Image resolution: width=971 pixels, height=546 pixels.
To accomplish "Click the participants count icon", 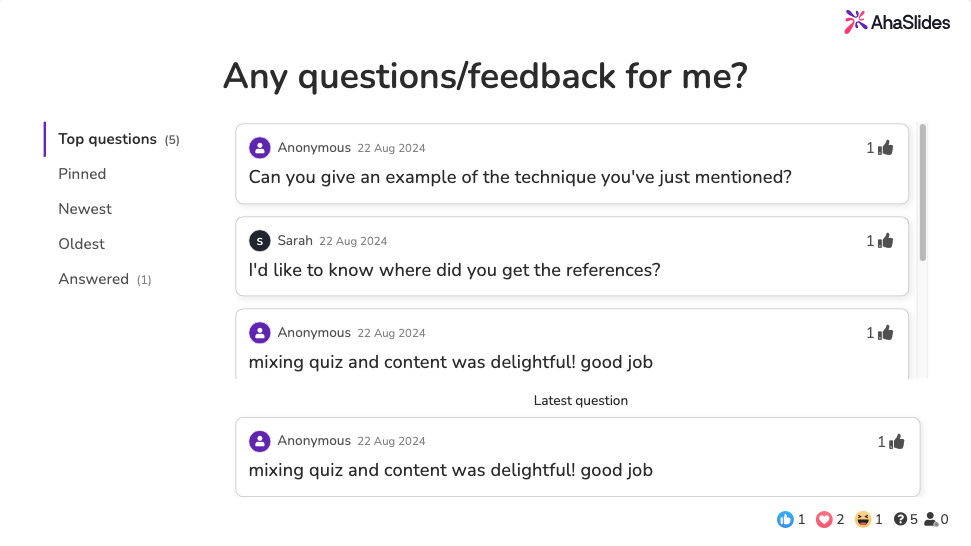I will [931, 519].
